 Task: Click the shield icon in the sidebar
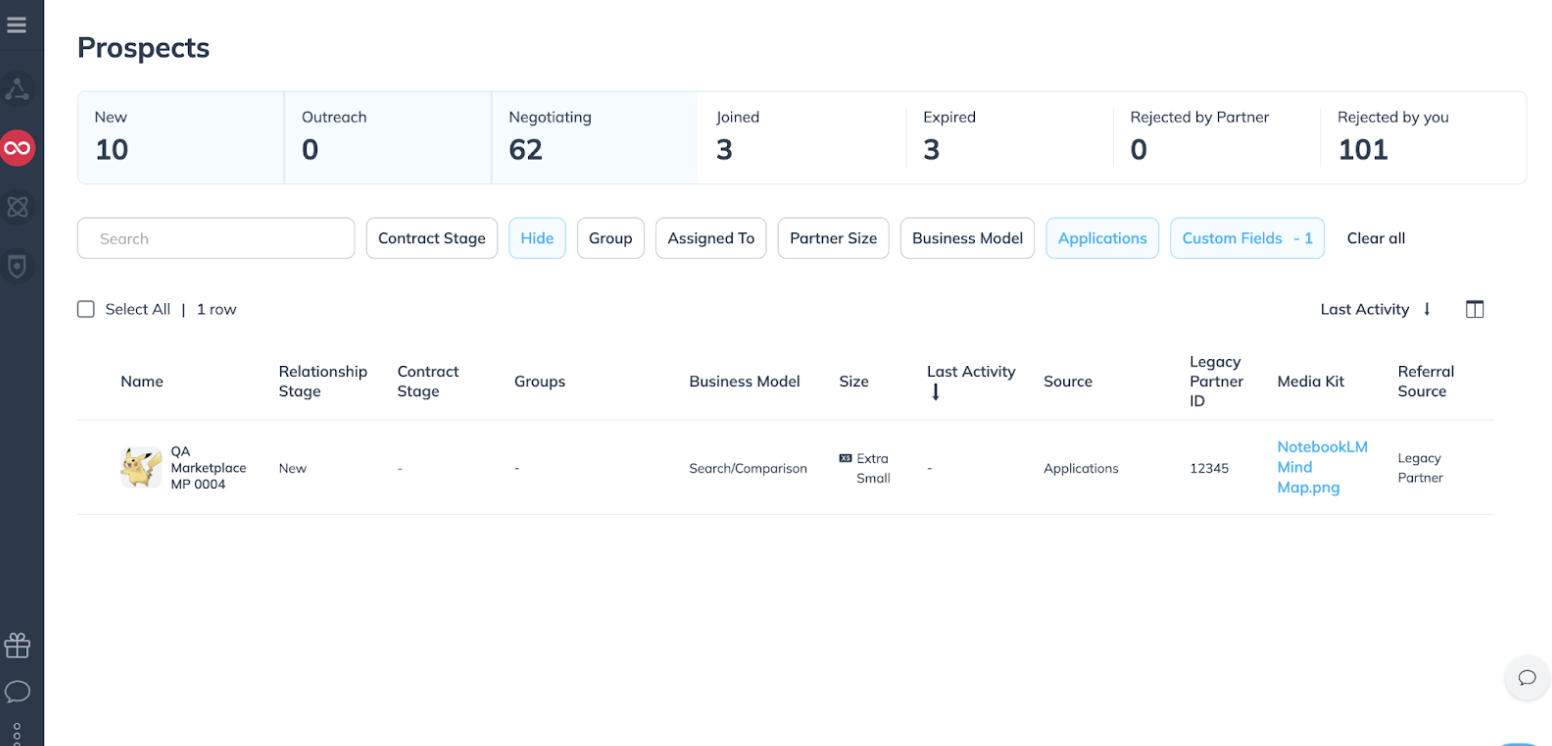click(x=18, y=265)
